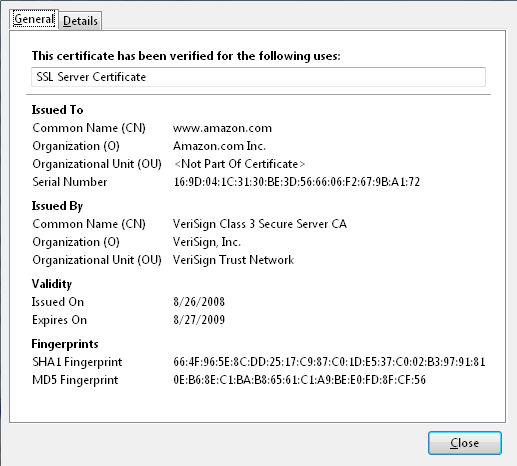Click the serial number value
Image resolution: width=517 pixels, height=466 pixels.
pyautogui.click(x=297, y=182)
